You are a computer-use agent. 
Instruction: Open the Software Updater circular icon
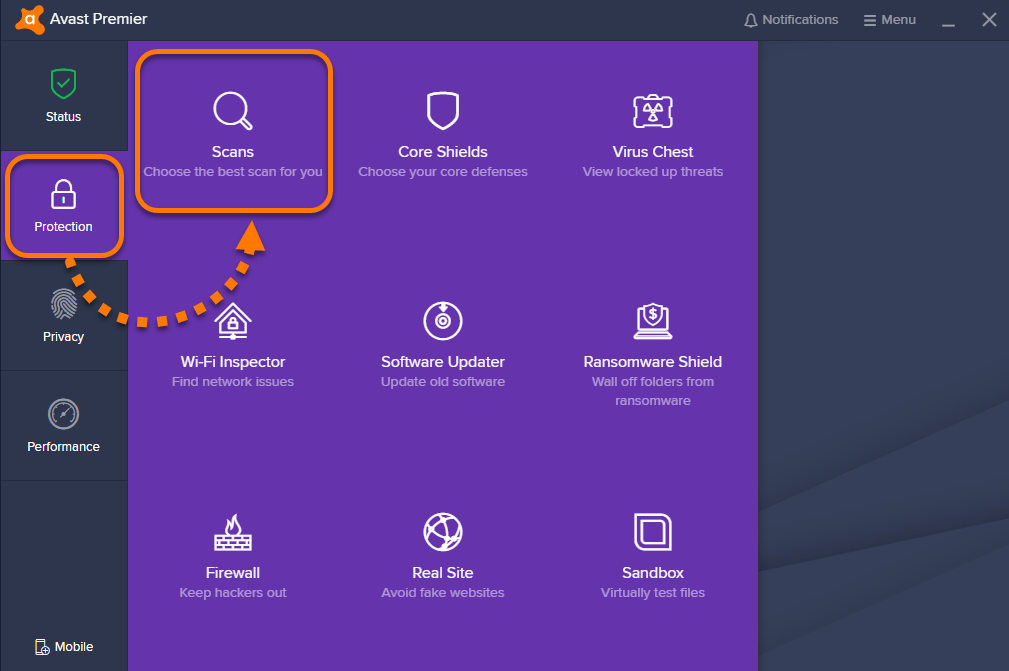[443, 320]
